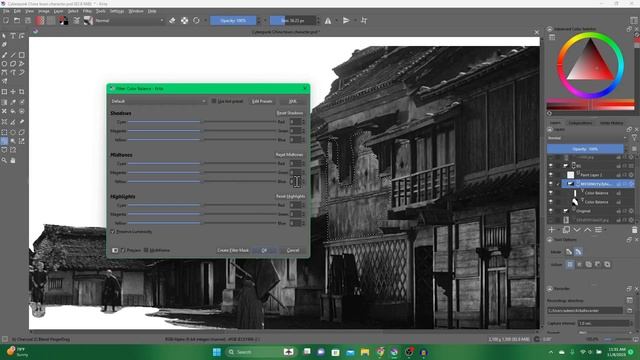The image size is (640, 360).
Task: Toggle visibility of BG group layer
Action: (551, 166)
